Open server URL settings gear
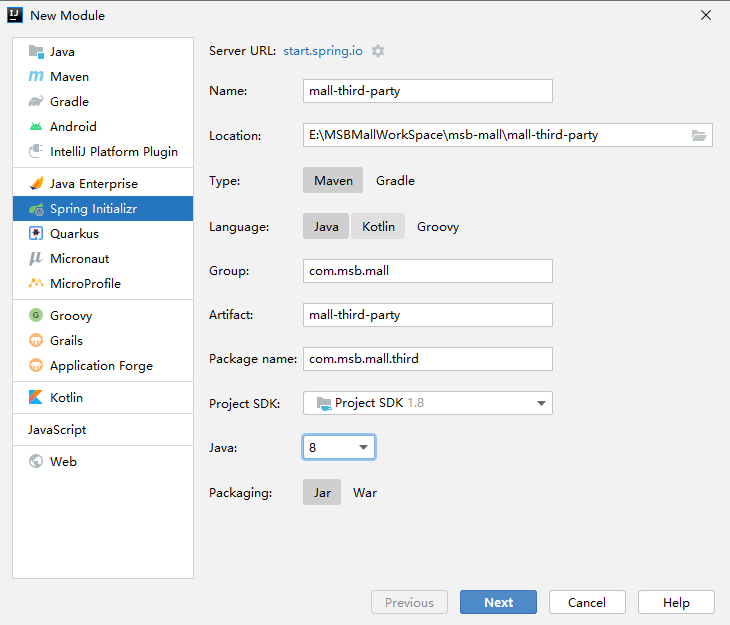Viewport: 730px width, 625px height. click(x=378, y=51)
